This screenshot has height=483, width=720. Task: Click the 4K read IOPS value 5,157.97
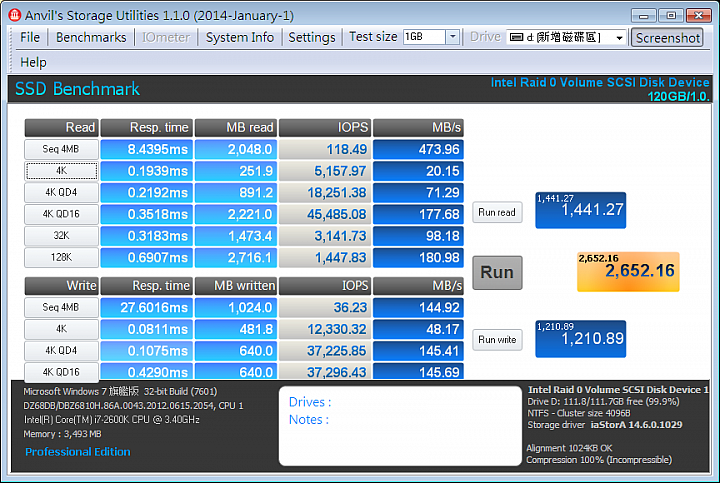(326, 171)
